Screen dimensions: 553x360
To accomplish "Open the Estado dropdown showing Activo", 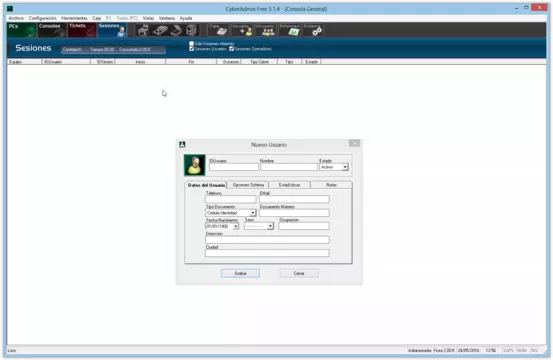I will [334, 167].
